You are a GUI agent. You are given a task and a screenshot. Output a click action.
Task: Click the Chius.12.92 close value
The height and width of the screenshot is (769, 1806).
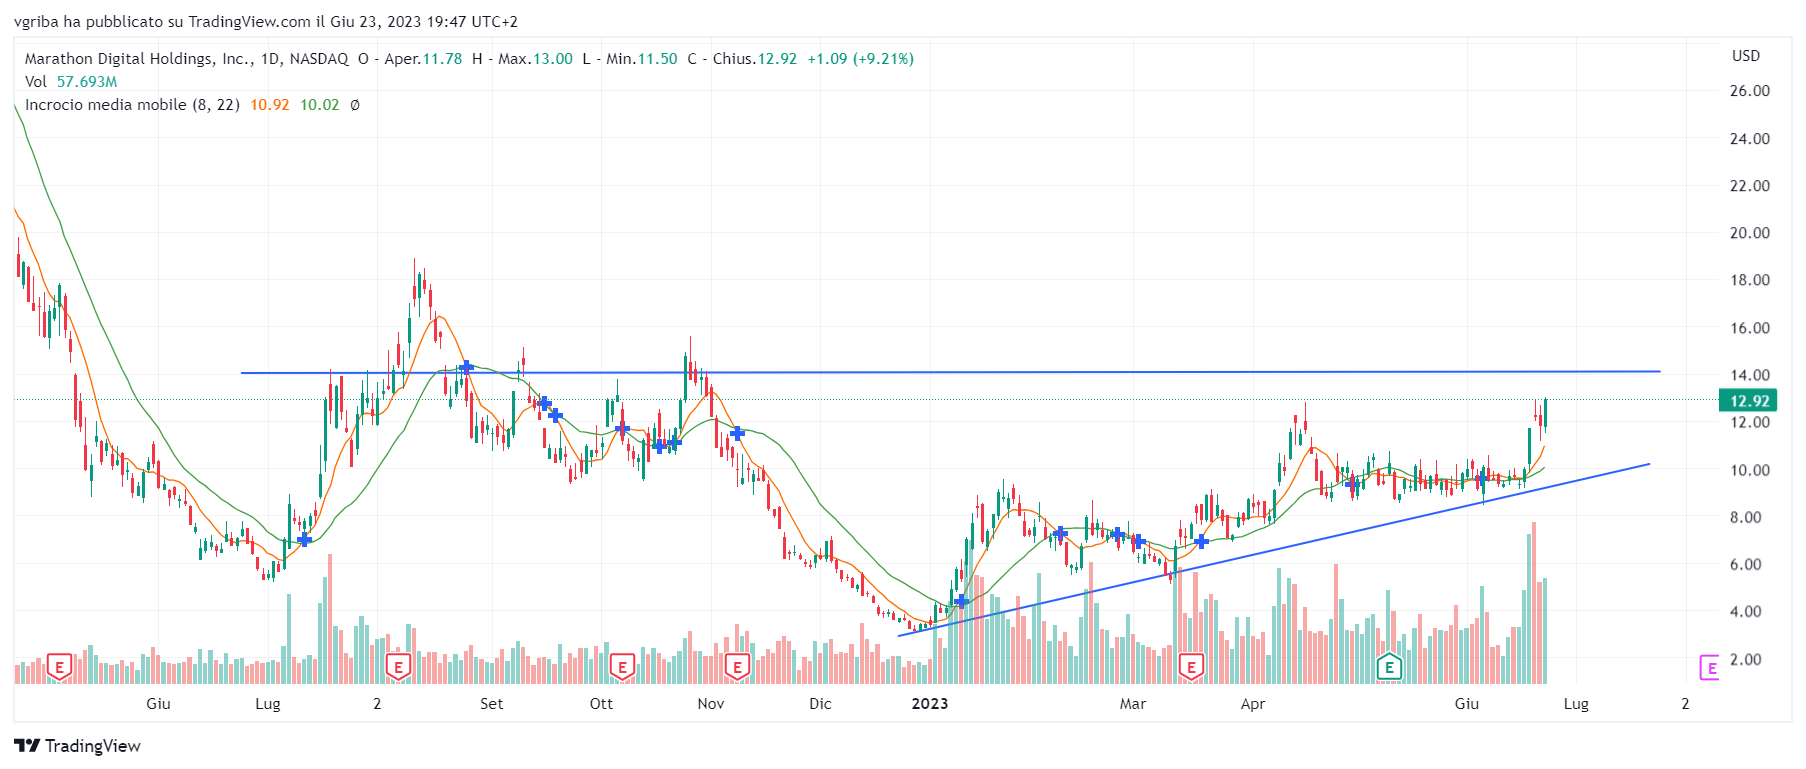(x=754, y=59)
